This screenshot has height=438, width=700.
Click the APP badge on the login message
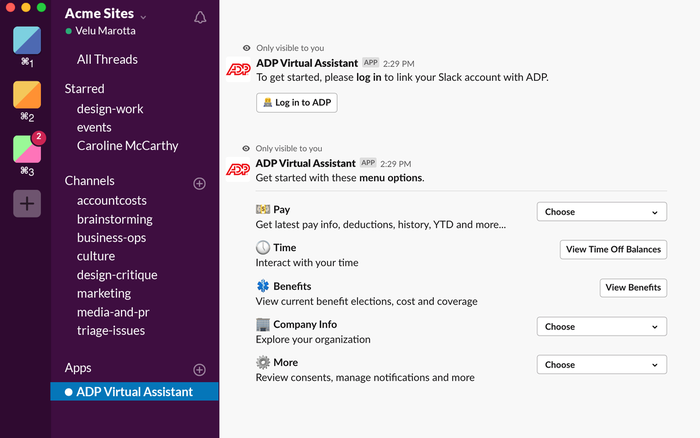click(371, 63)
